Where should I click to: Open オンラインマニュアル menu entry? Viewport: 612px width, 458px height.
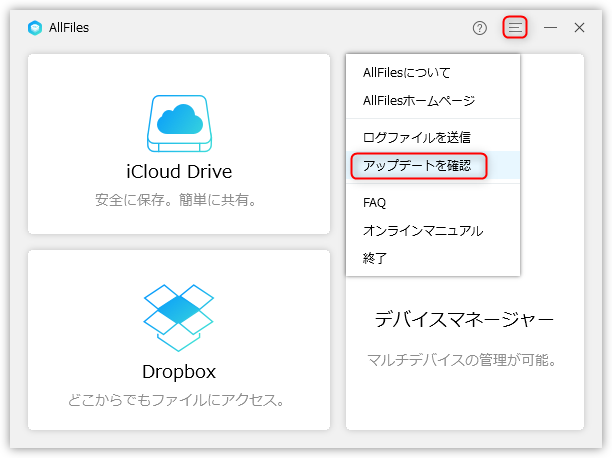(x=433, y=230)
